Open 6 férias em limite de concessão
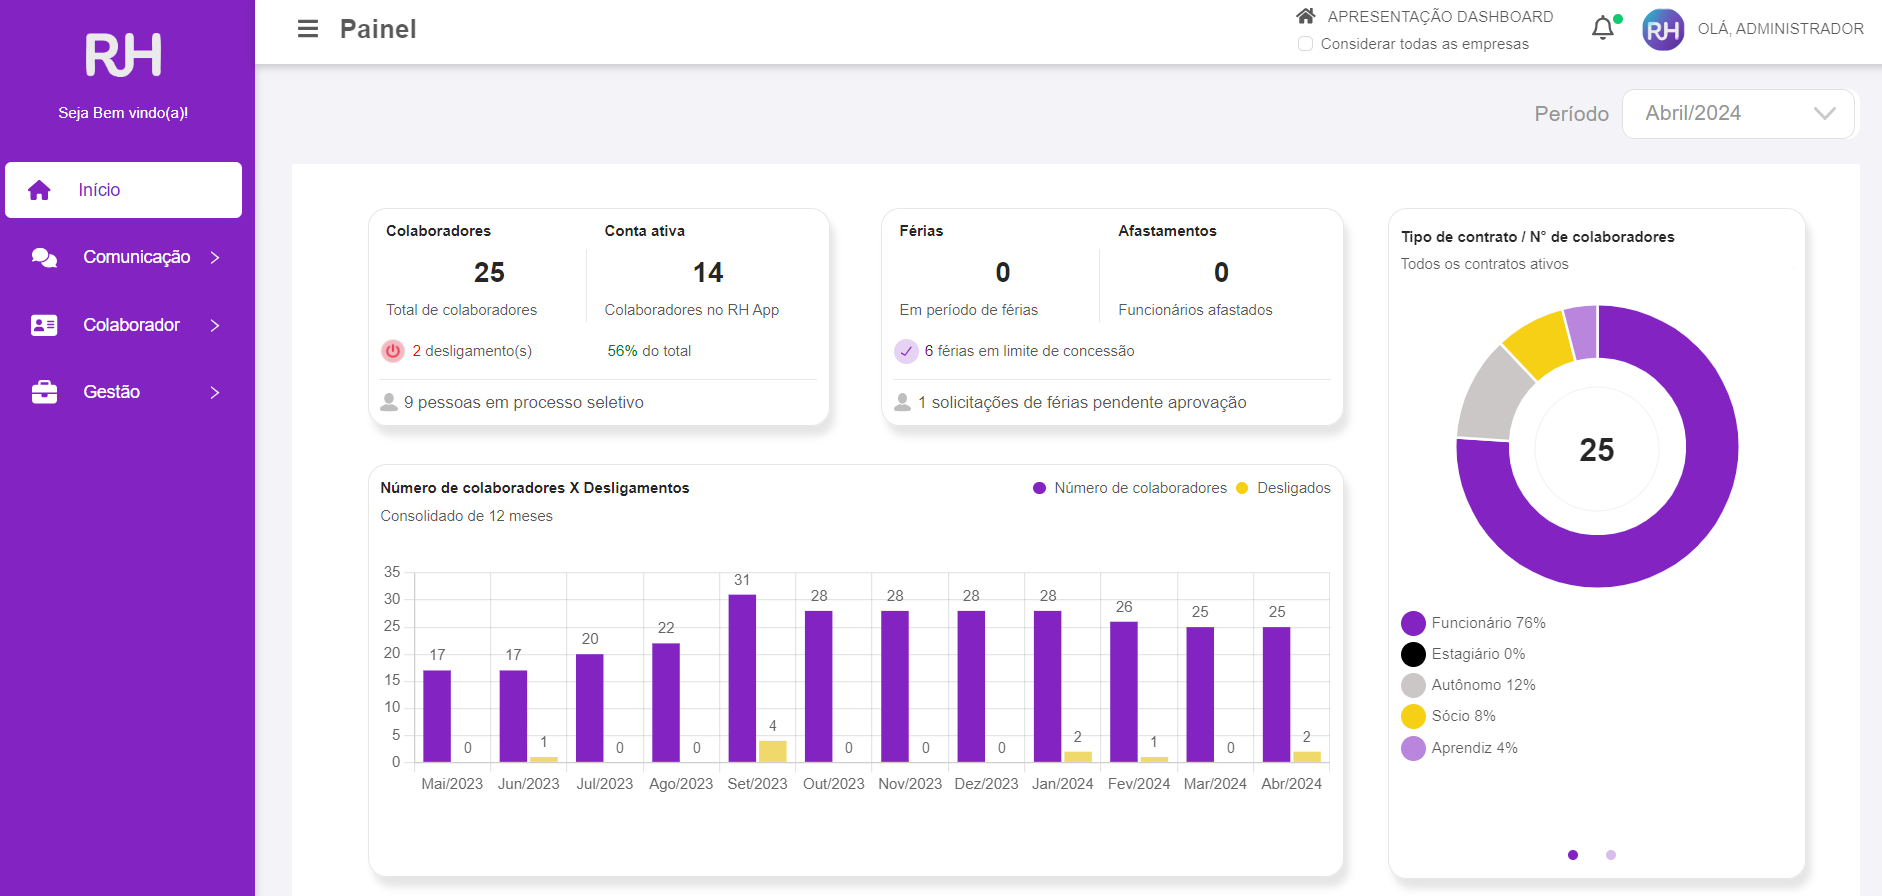Image resolution: width=1882 pixels, height=896 pixels. [1029, 351]
